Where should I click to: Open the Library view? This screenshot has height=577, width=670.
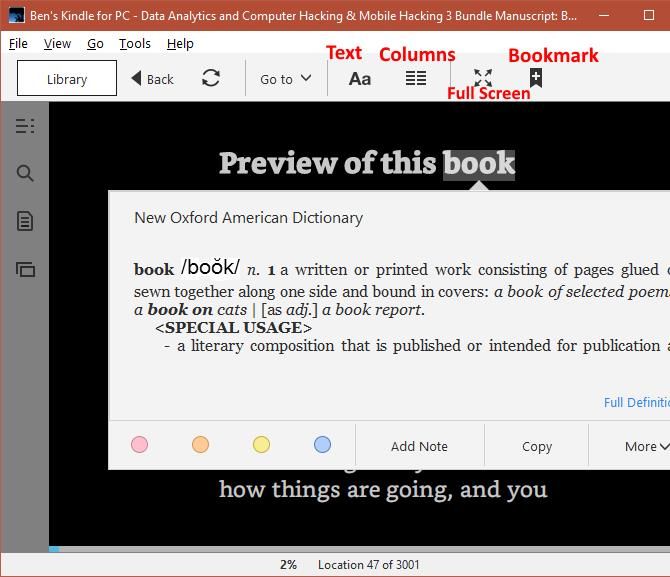pyautogui.click(x=67, y=78)
